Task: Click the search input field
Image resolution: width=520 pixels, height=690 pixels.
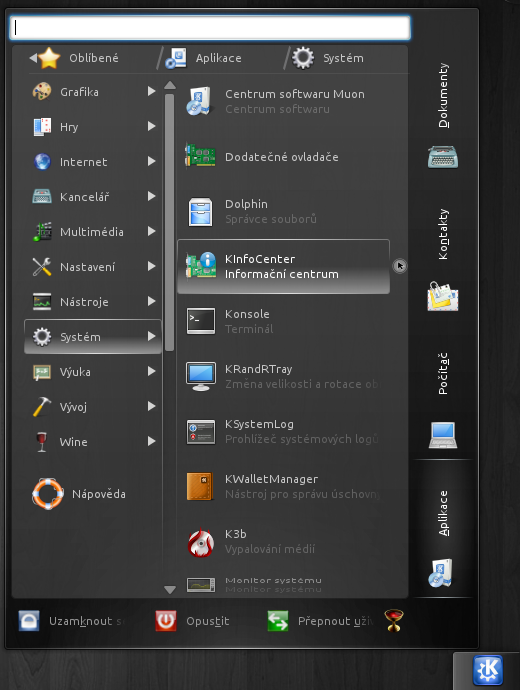Action: [210, 28]
